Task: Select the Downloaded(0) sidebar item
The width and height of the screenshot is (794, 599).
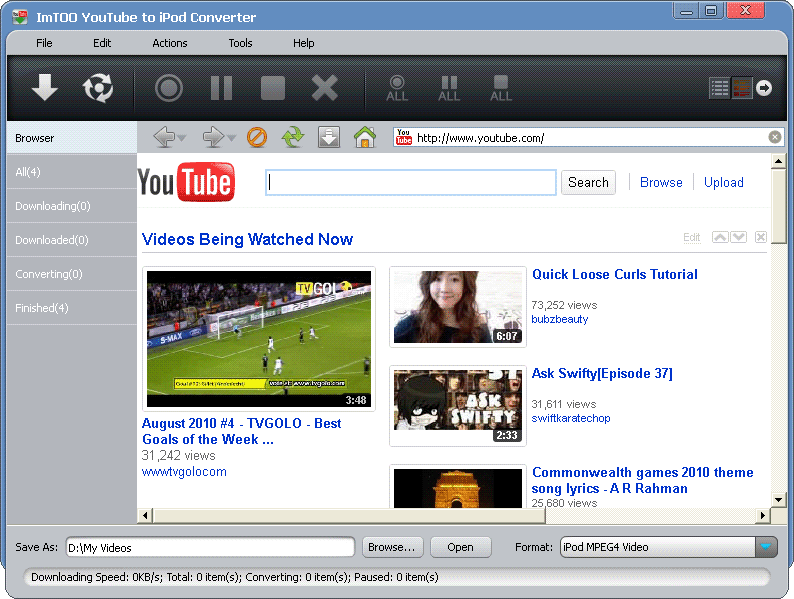Action: tap(72, 240)
